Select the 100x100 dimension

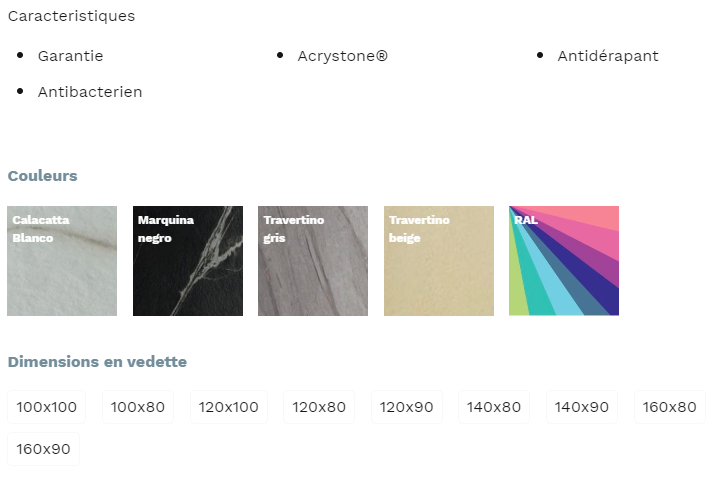pos(46,407)
